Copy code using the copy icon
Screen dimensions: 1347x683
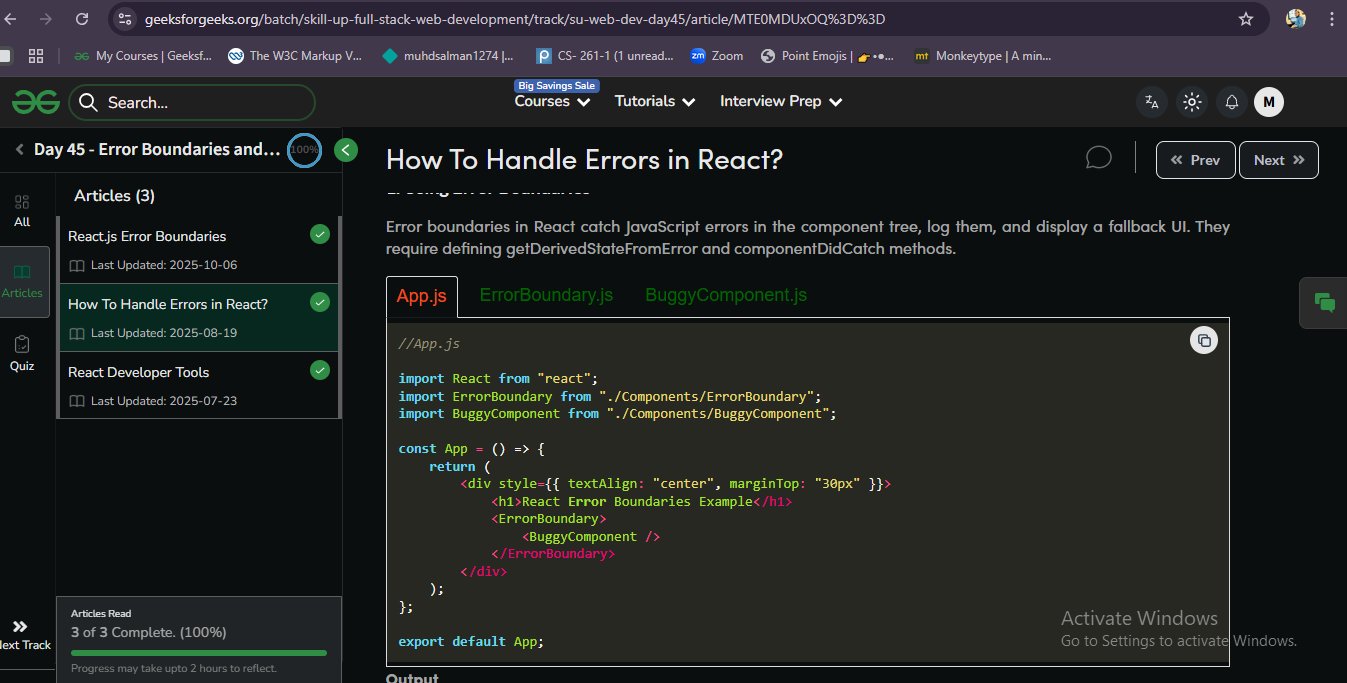pyautogui.click(x=1204, y=340)
